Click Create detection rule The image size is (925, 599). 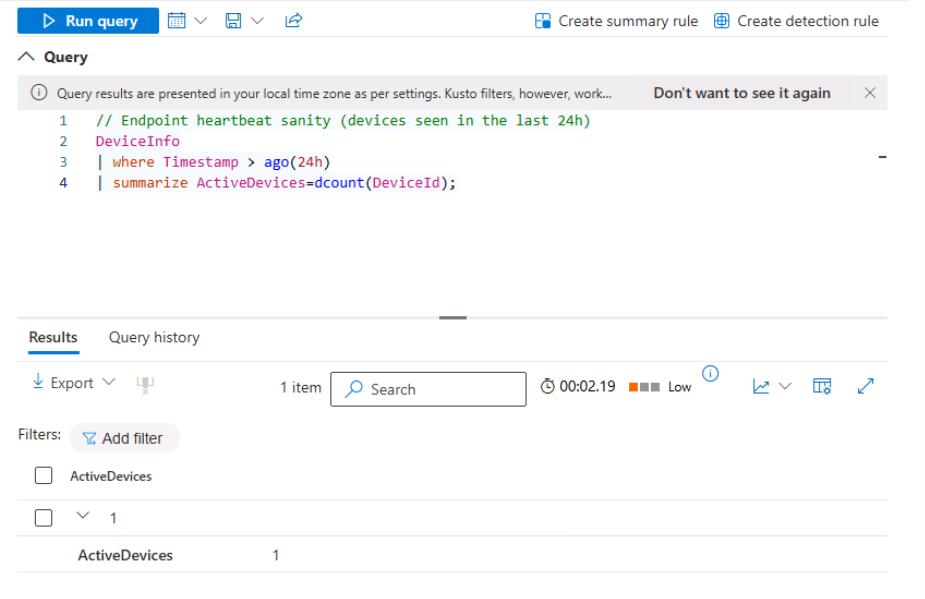coord(796,21)
